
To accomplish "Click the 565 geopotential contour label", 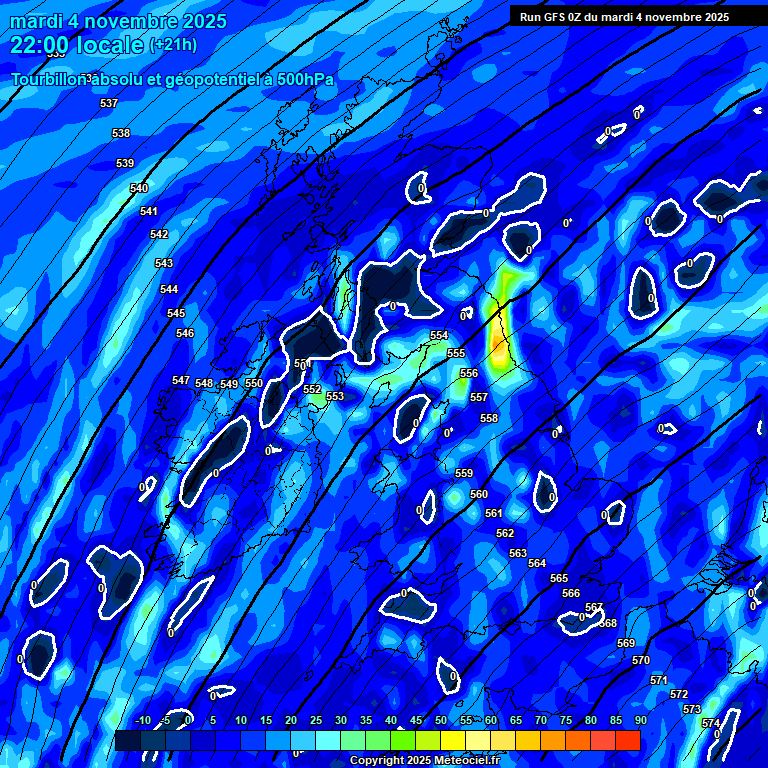I will coord(559,578).
